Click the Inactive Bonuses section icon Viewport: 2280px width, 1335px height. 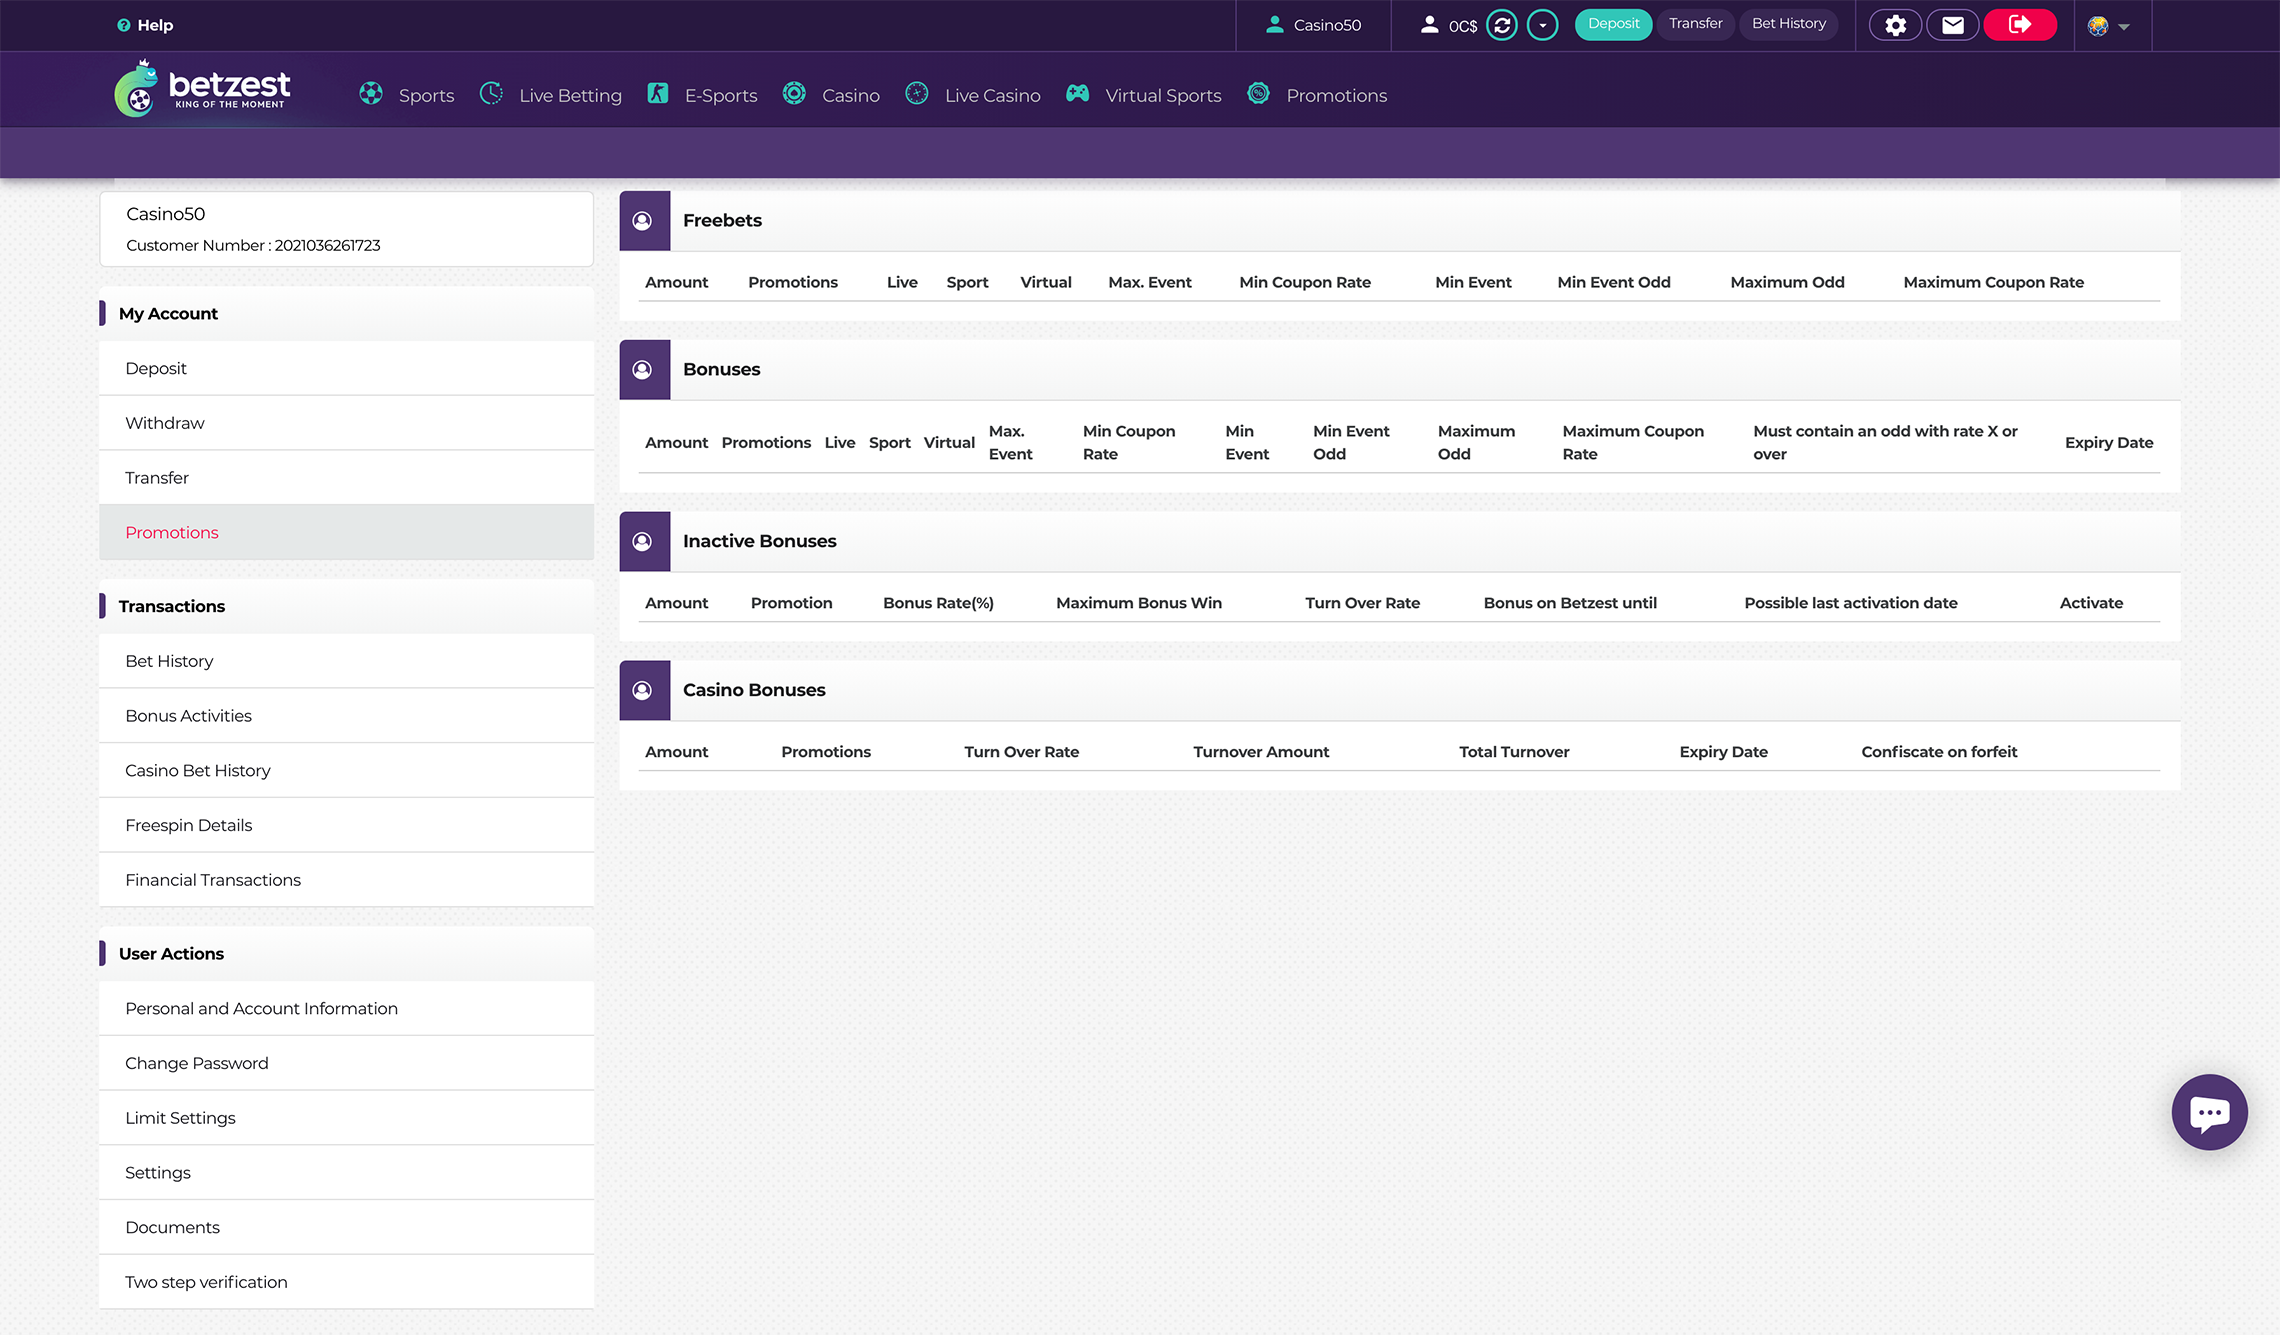(644, 542)
